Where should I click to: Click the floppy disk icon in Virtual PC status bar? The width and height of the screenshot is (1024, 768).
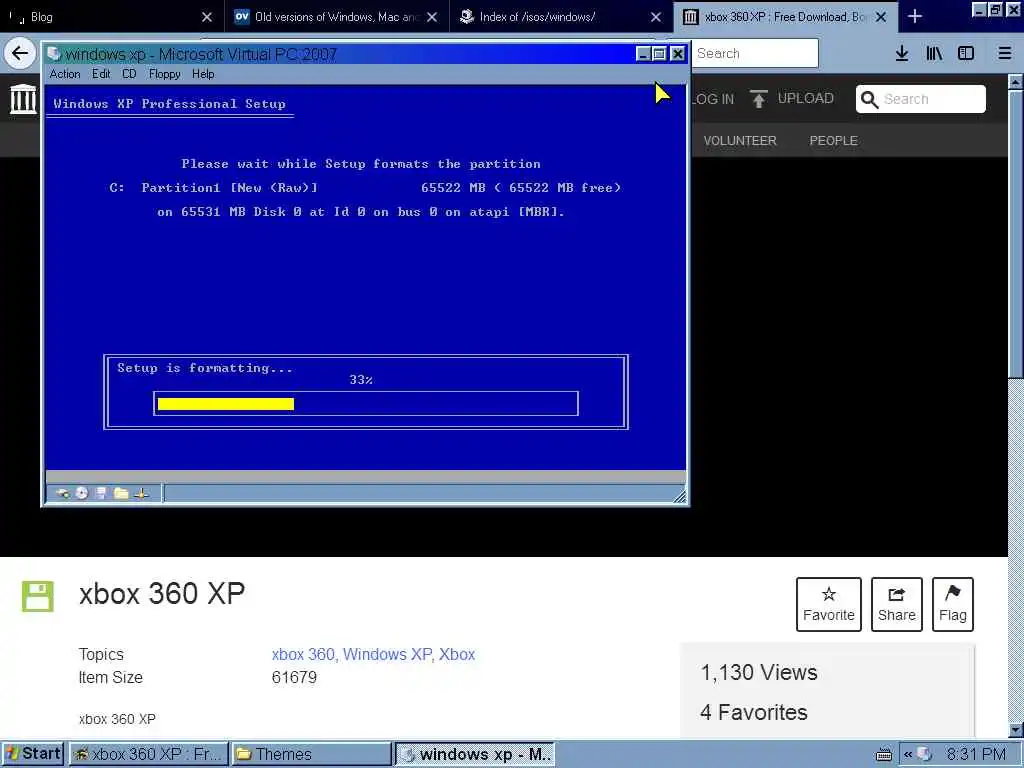101,493
